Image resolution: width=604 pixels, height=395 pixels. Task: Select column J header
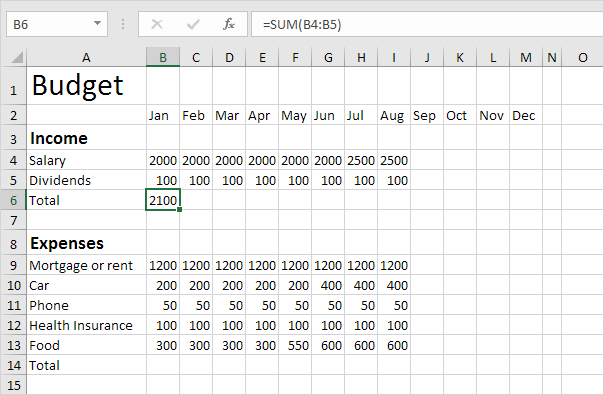click(x=427, y=57)
